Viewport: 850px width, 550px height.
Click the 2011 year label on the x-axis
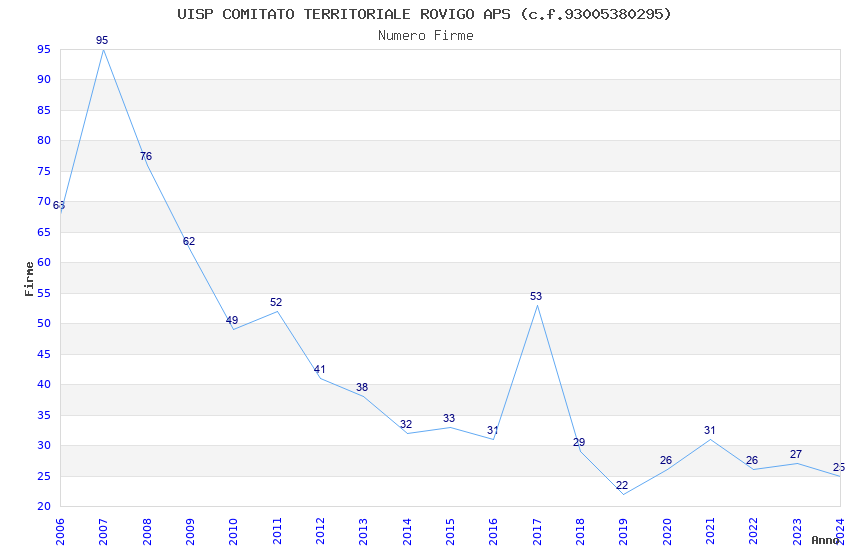[x=276, y=532]
